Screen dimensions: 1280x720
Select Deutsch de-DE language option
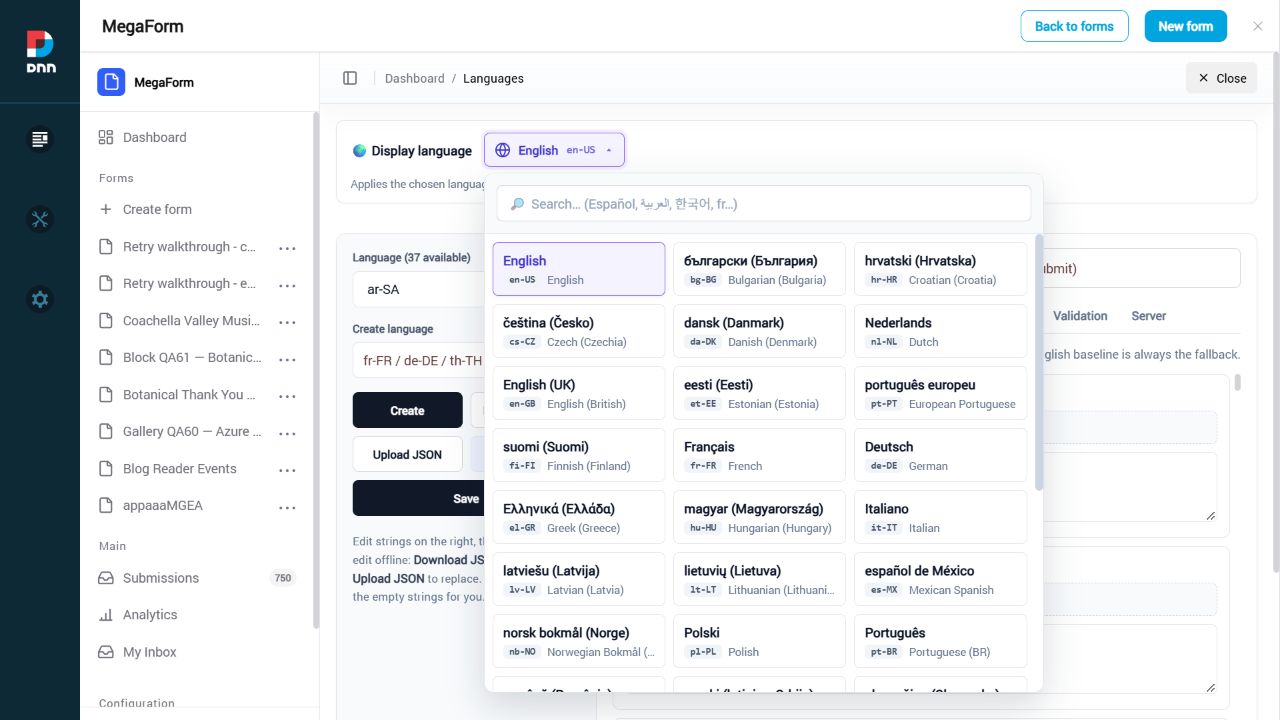coord(940,455)
